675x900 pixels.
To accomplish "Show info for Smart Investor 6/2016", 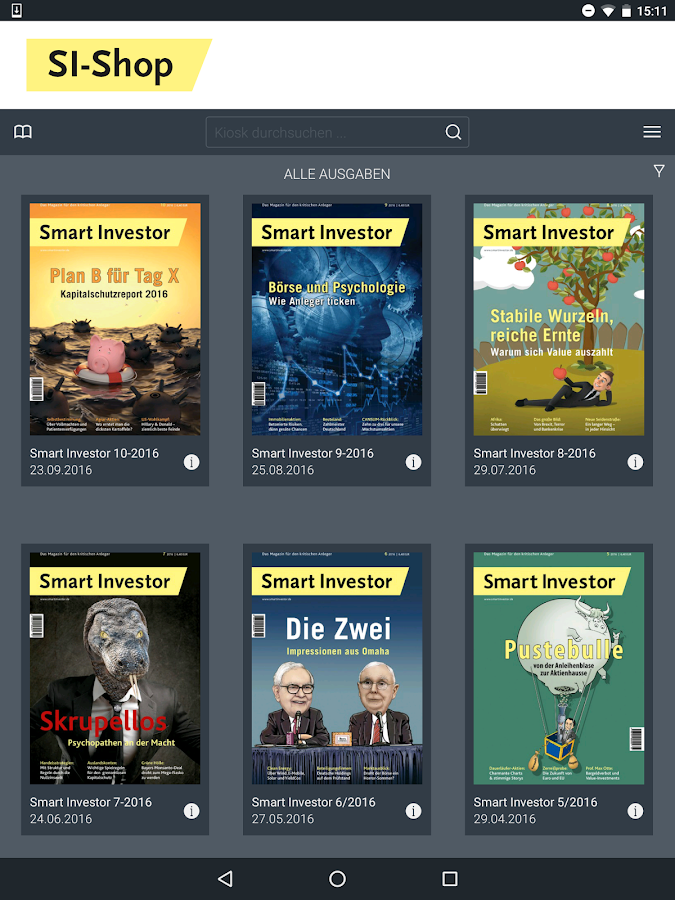I will click(413, 811).
